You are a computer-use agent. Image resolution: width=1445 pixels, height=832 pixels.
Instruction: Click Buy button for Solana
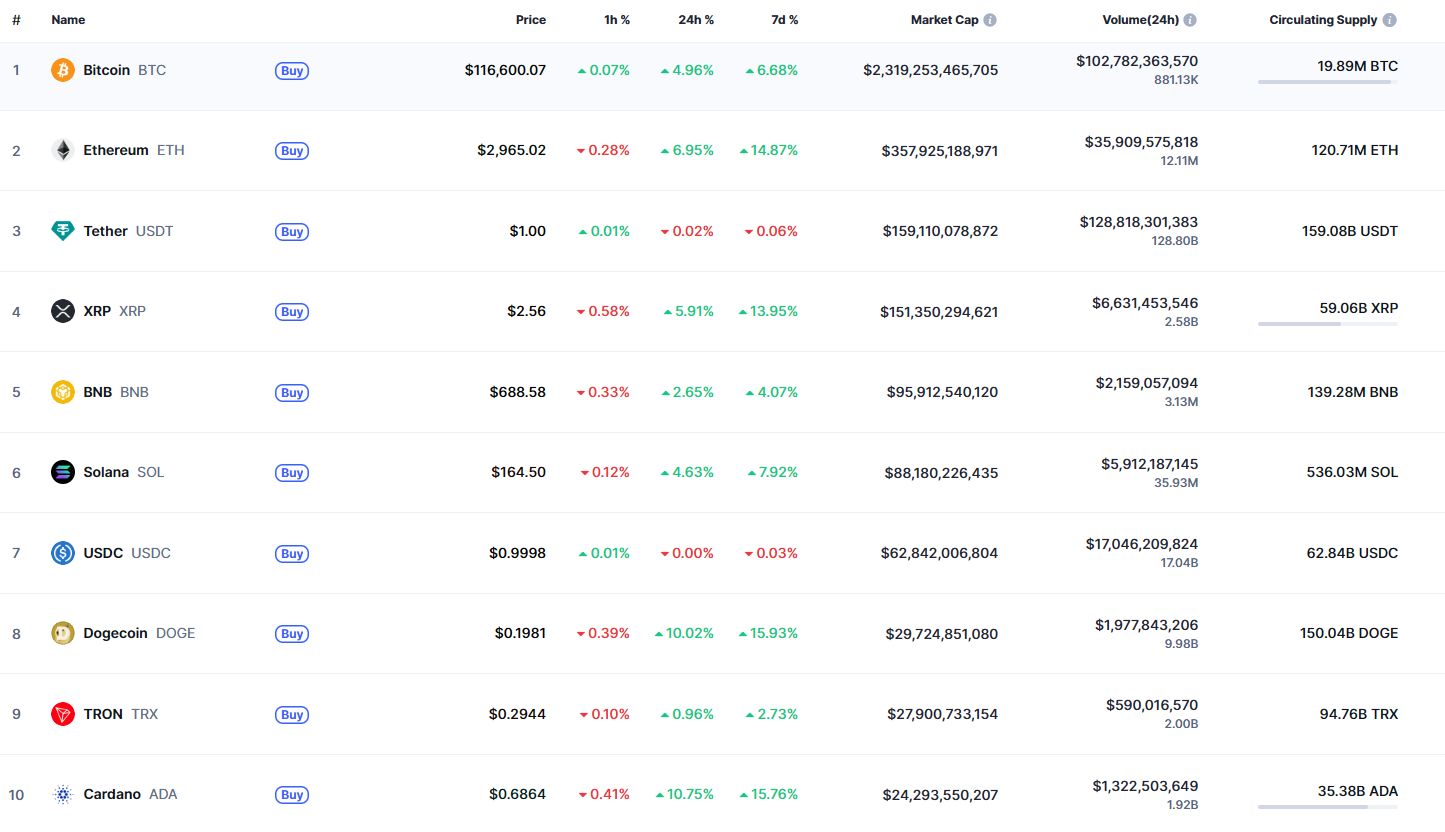[x=292, y=473]
